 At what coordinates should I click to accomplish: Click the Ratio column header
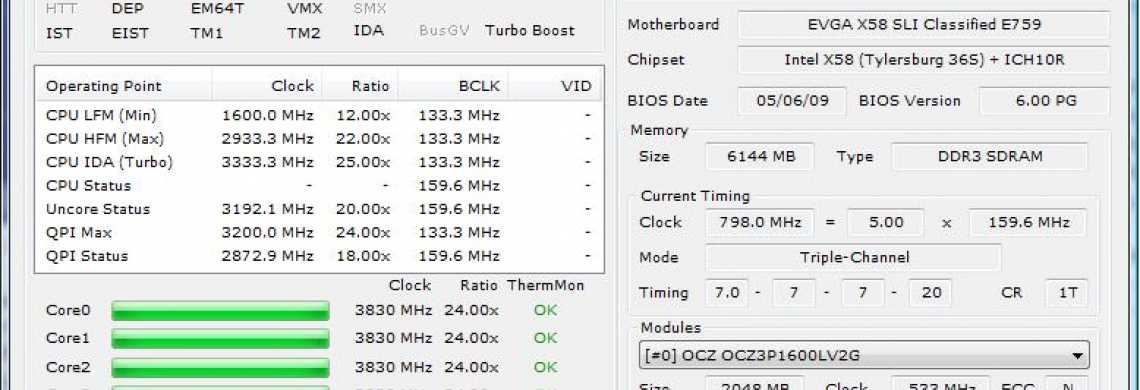(359, 86)
